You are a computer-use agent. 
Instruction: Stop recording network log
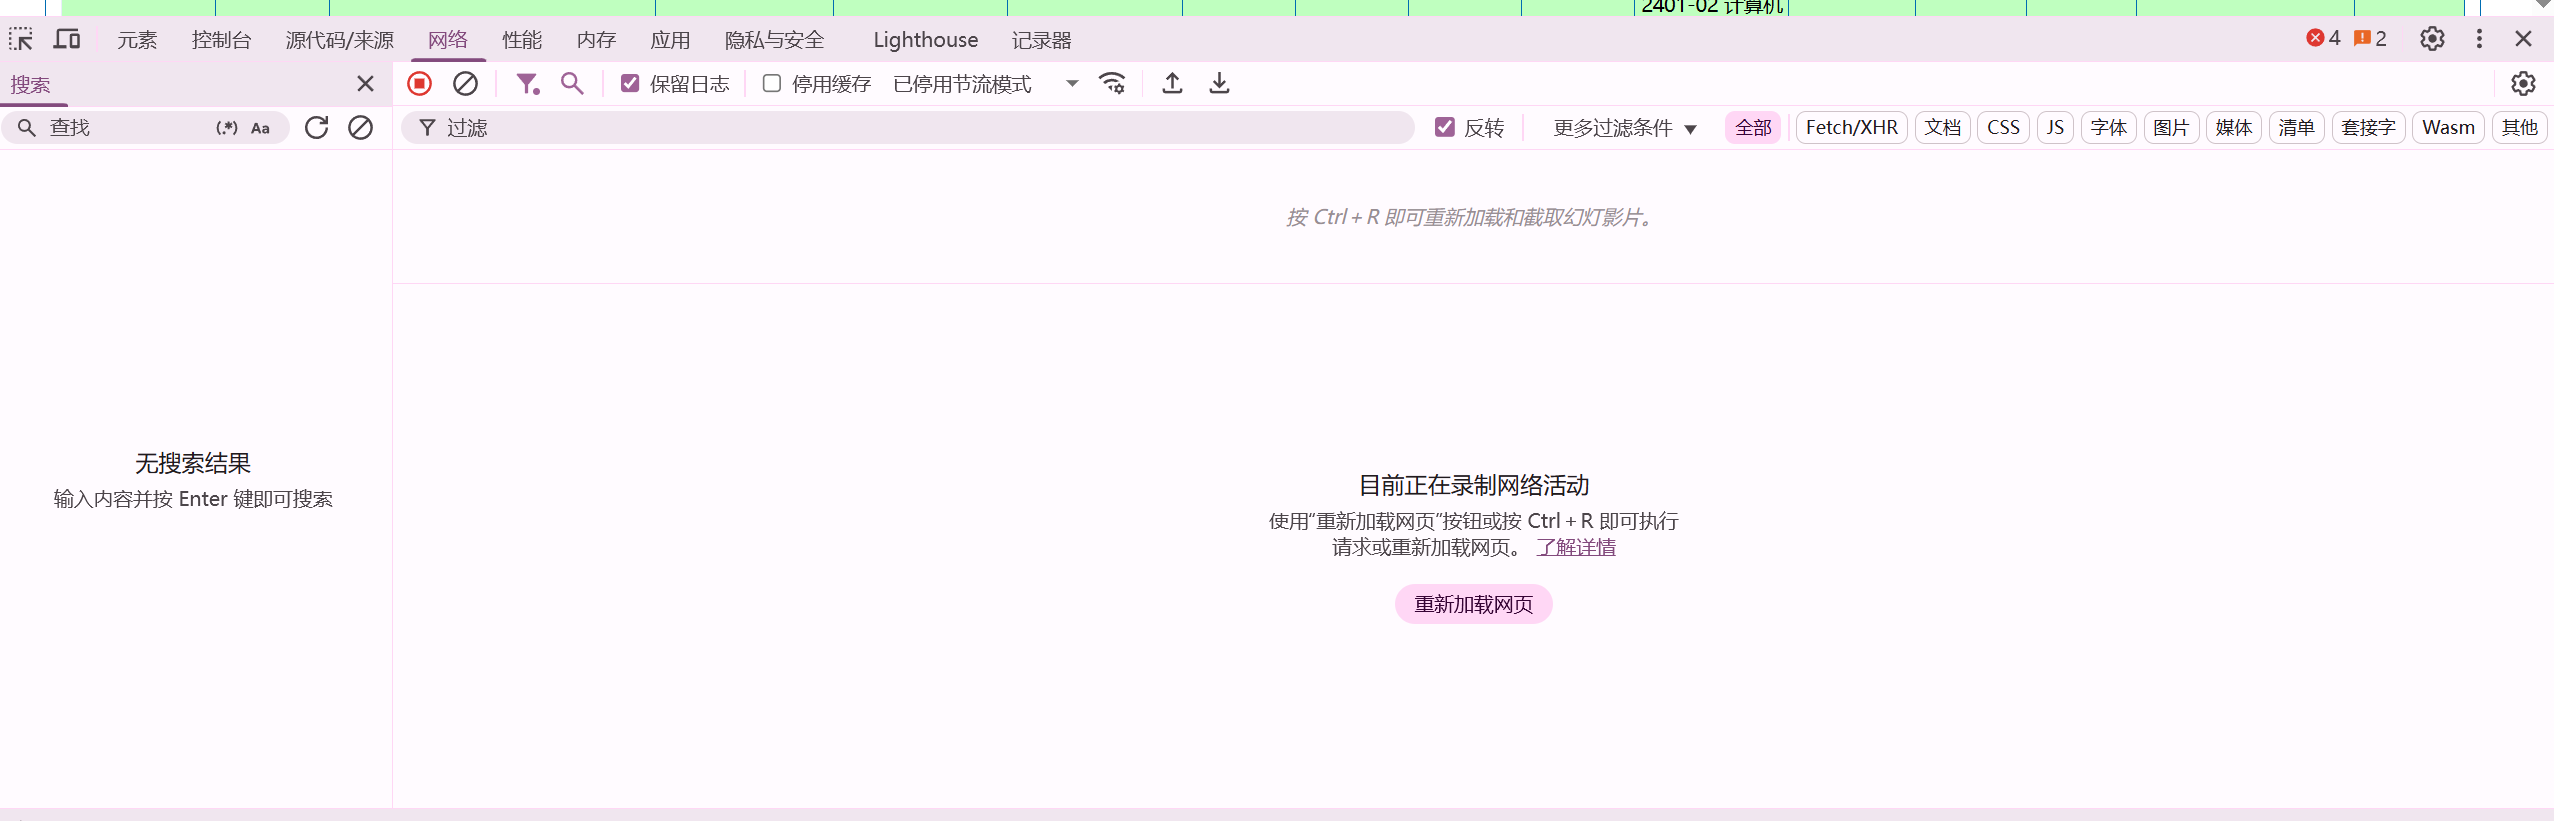pyautogui.click(x=420, y=84)
